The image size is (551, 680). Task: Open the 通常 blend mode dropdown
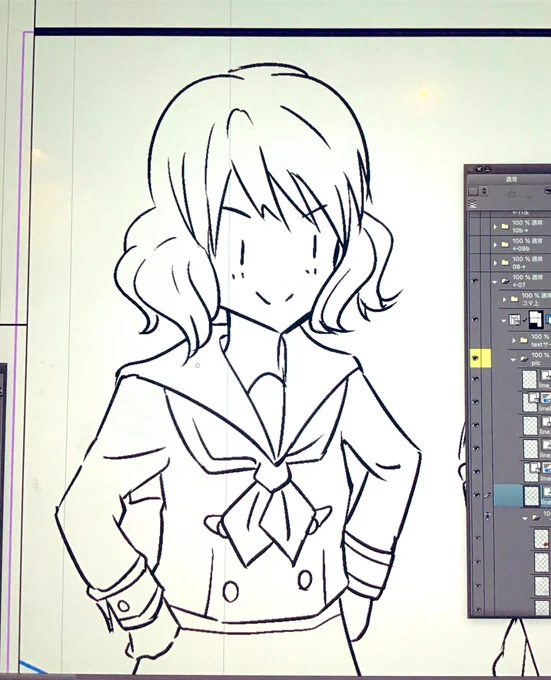click(x=511, y=179)
